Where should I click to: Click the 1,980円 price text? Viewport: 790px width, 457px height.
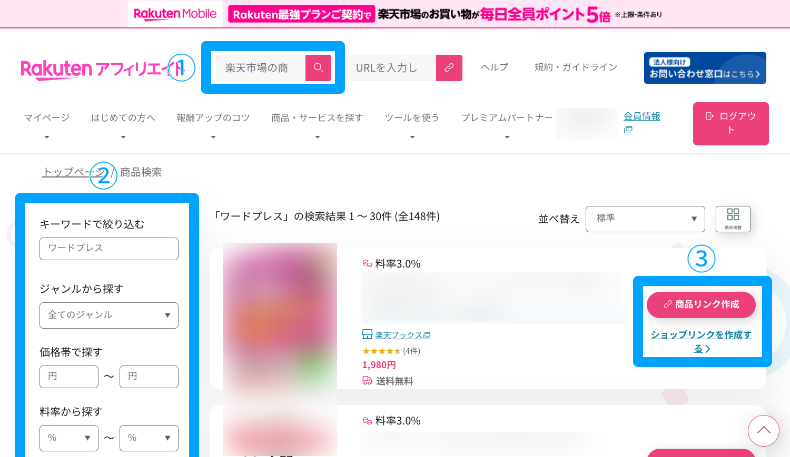(x=379, y=365)
